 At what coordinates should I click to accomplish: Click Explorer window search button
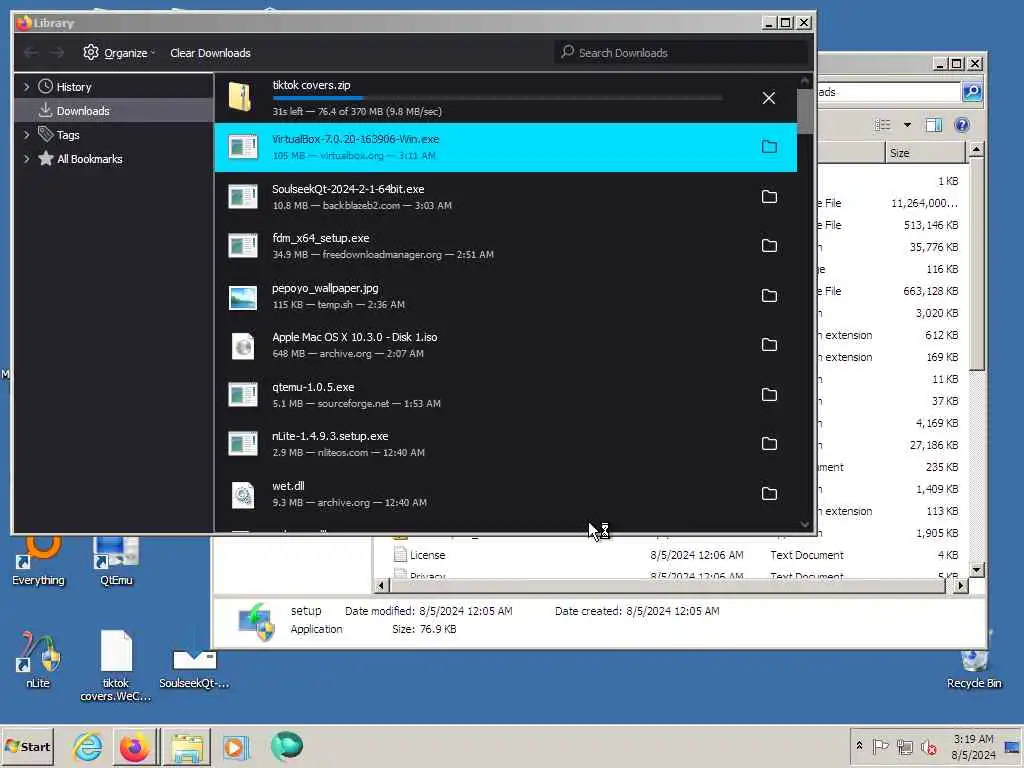click(x=972, y=92)
